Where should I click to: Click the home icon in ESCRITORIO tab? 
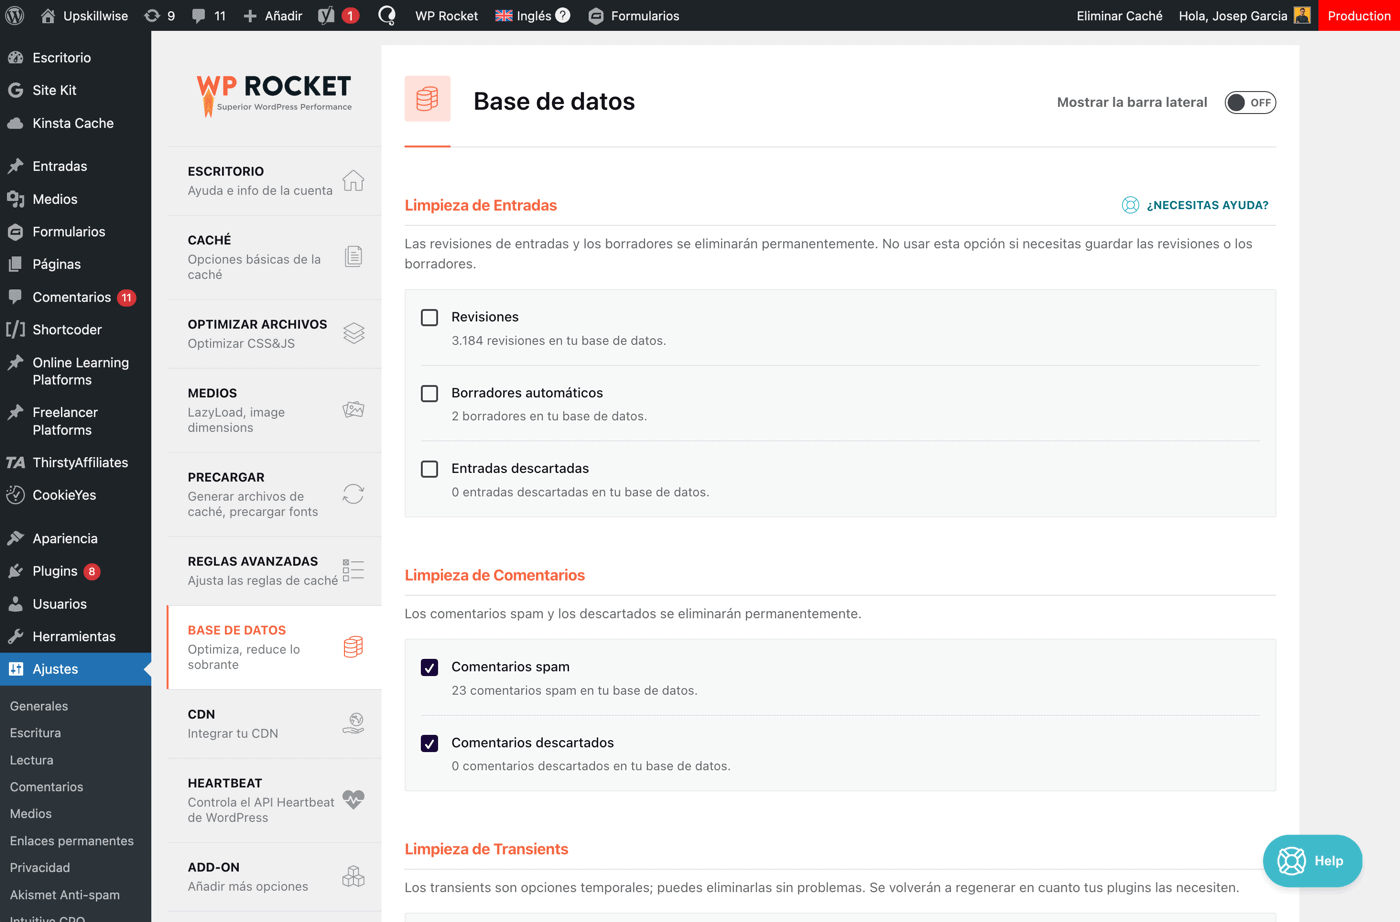[x=353, y=181]
